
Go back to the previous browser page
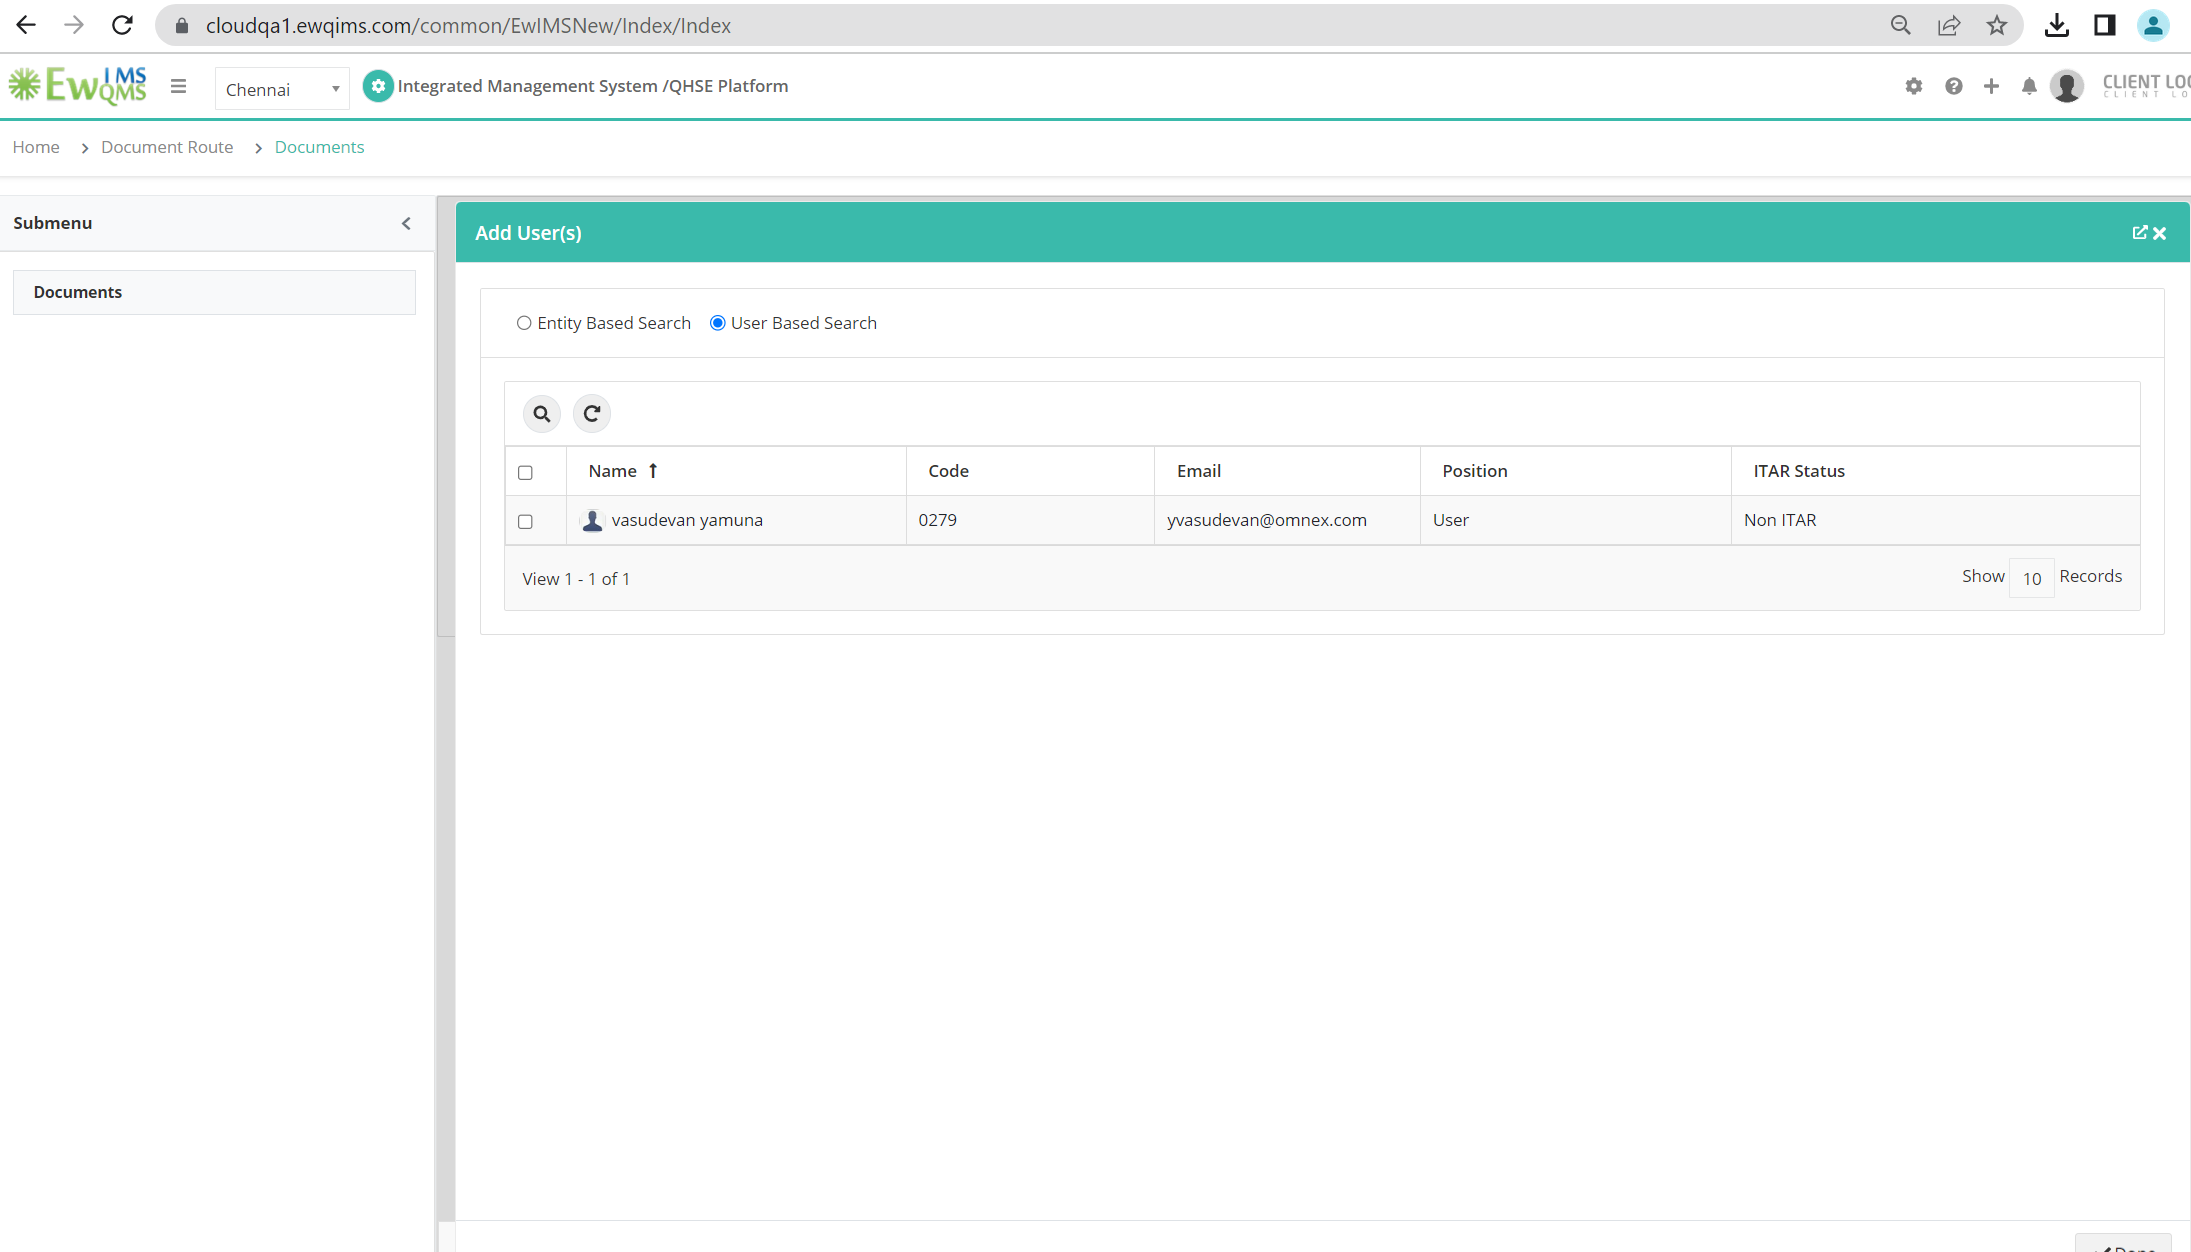[x=26, y=25]
